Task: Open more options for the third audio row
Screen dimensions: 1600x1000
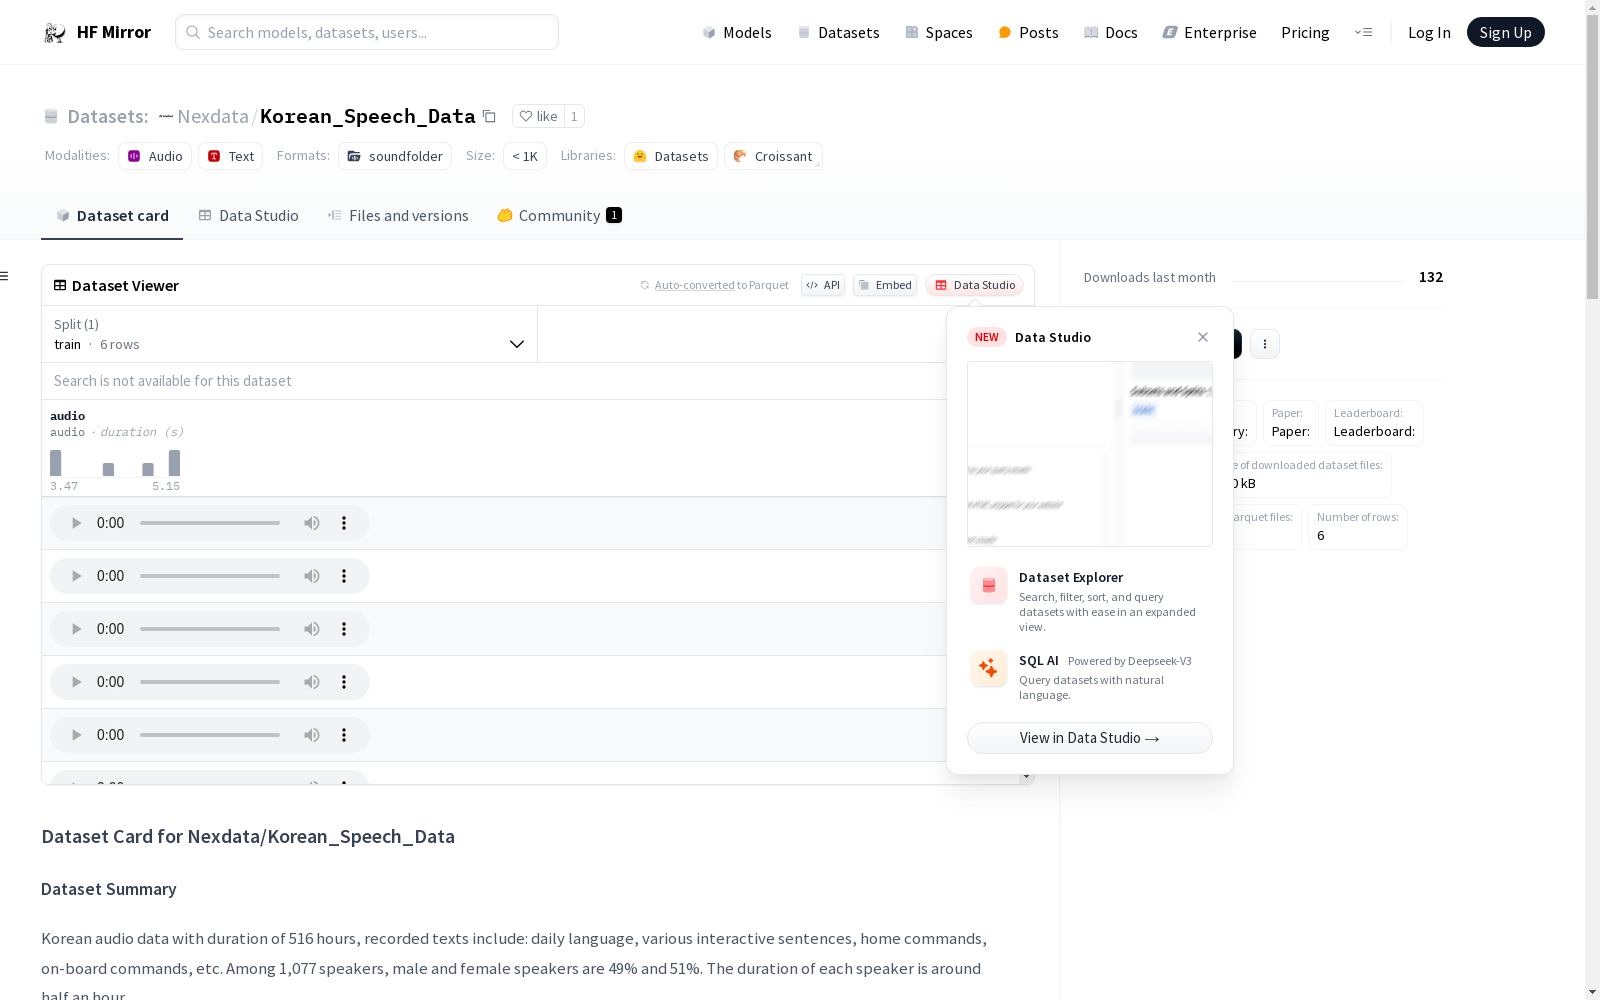Action: tap(344, 629)
